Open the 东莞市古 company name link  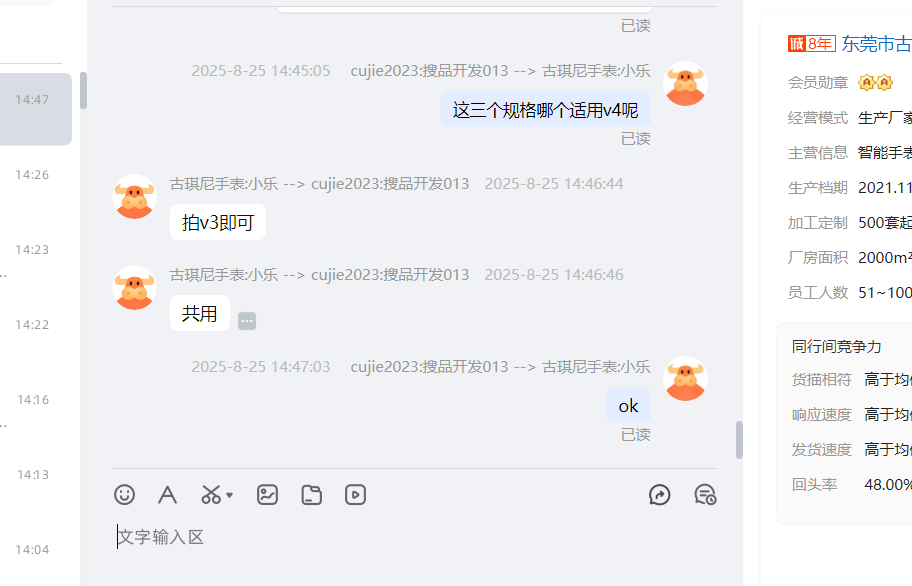(877, 44)
